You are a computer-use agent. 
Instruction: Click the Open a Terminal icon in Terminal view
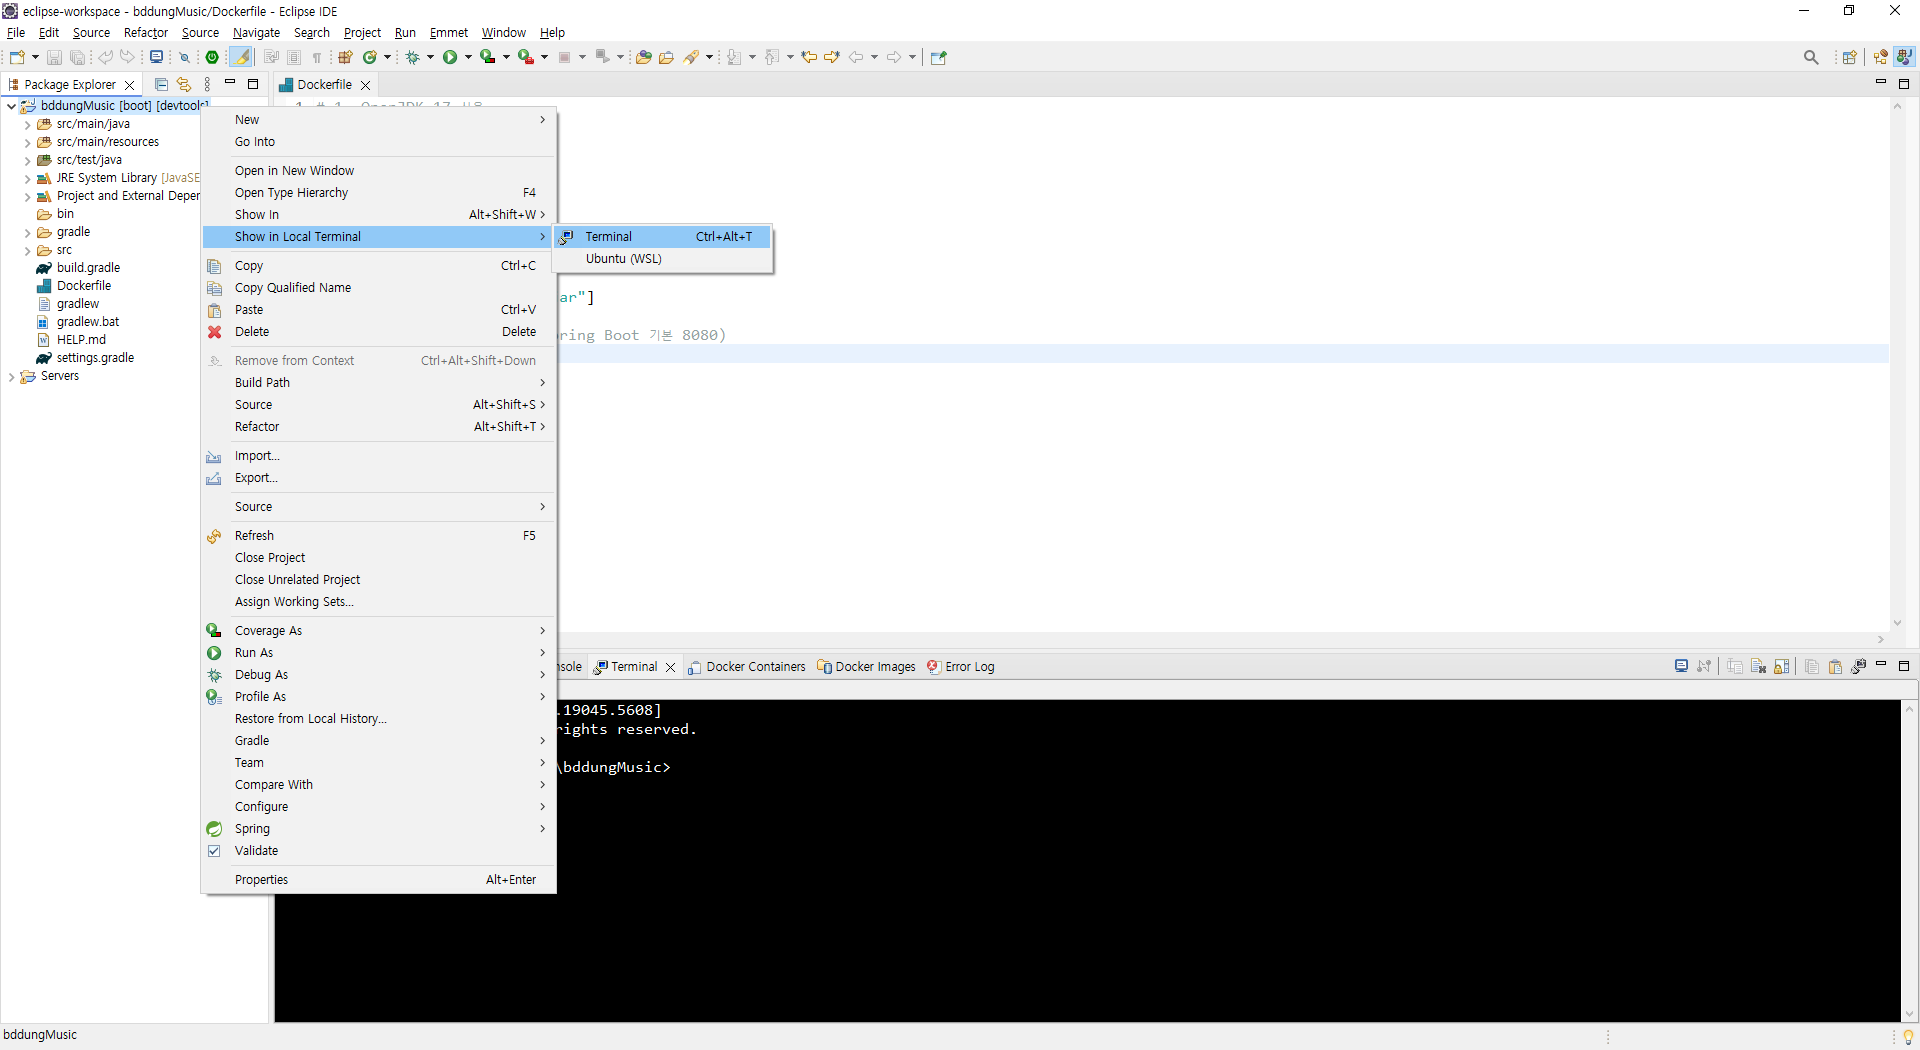pos(1681,666)
